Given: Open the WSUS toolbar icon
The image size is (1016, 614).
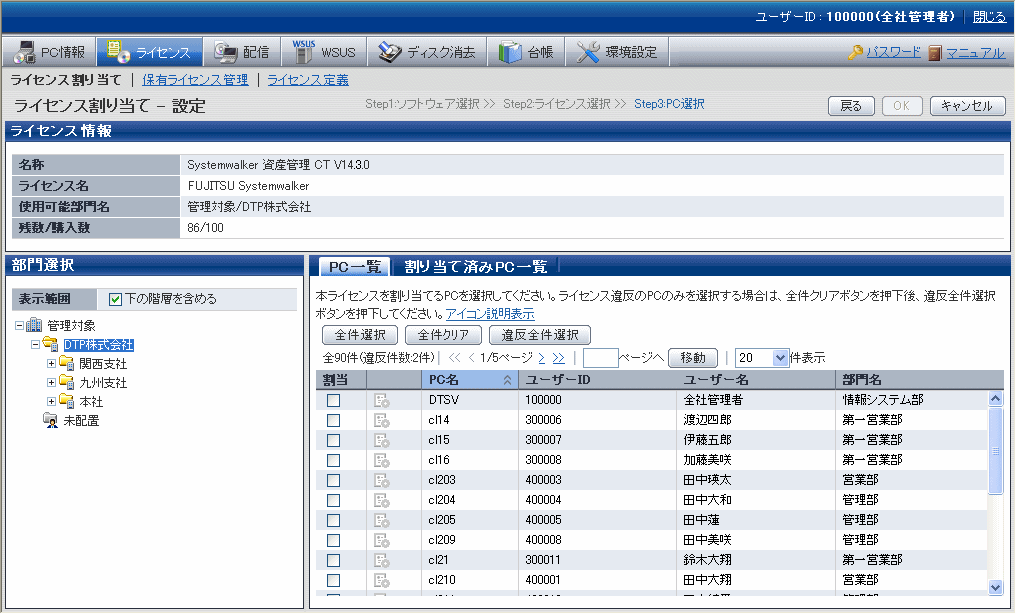Looking at the screenshot, I should pyautogui.click(x=304, y=51).
